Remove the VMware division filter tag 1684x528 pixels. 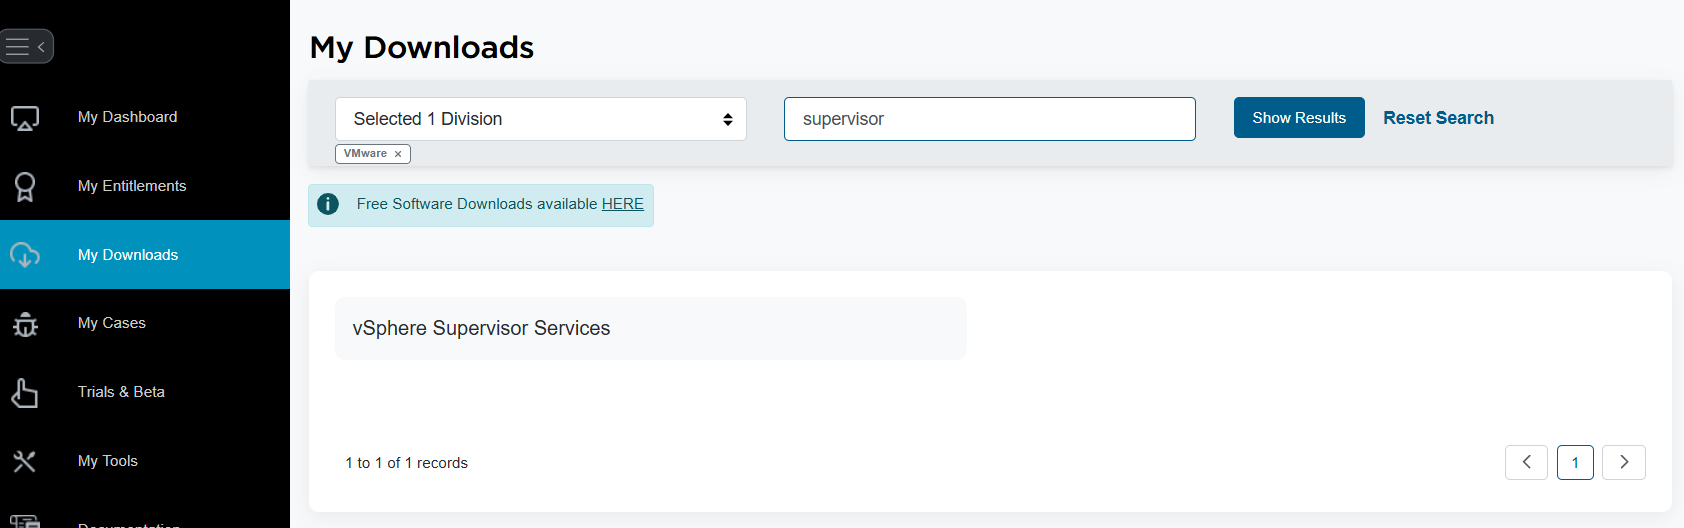point(398,154)
